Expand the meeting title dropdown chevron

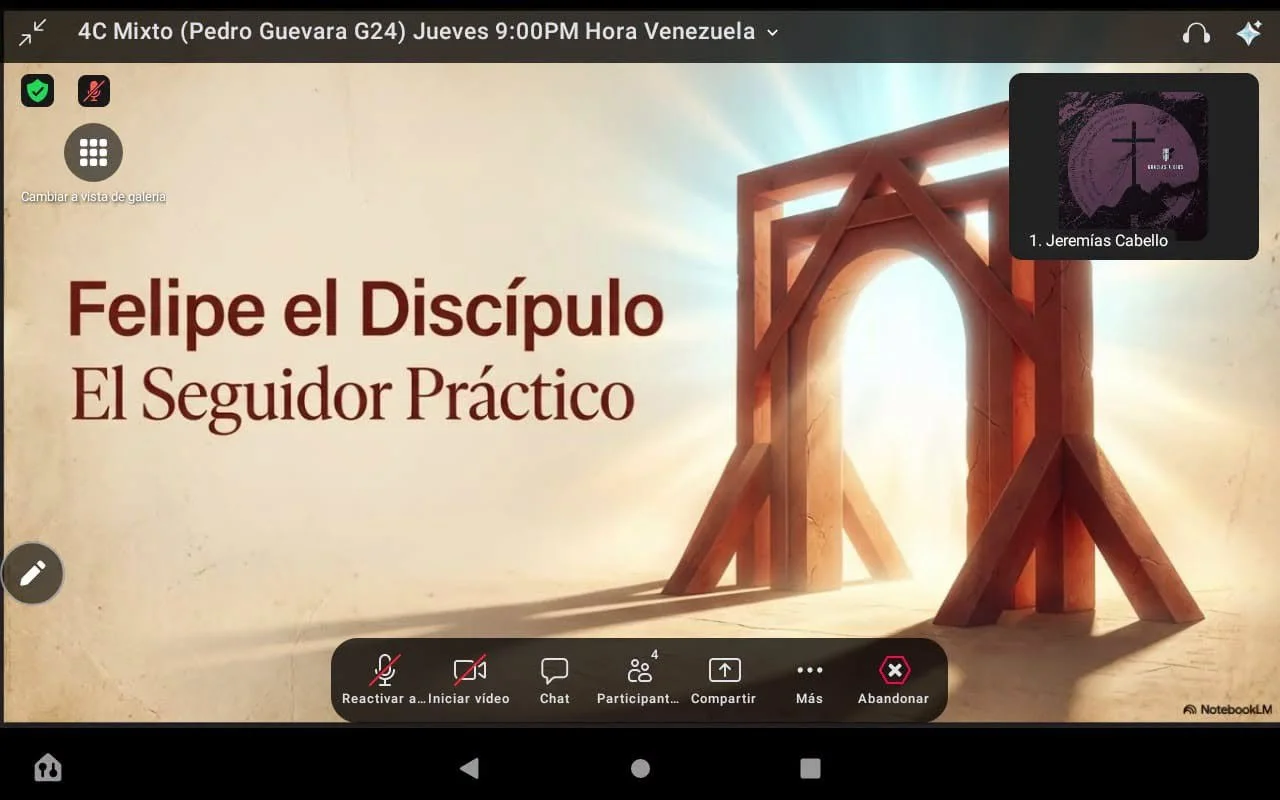click(772, 33)
